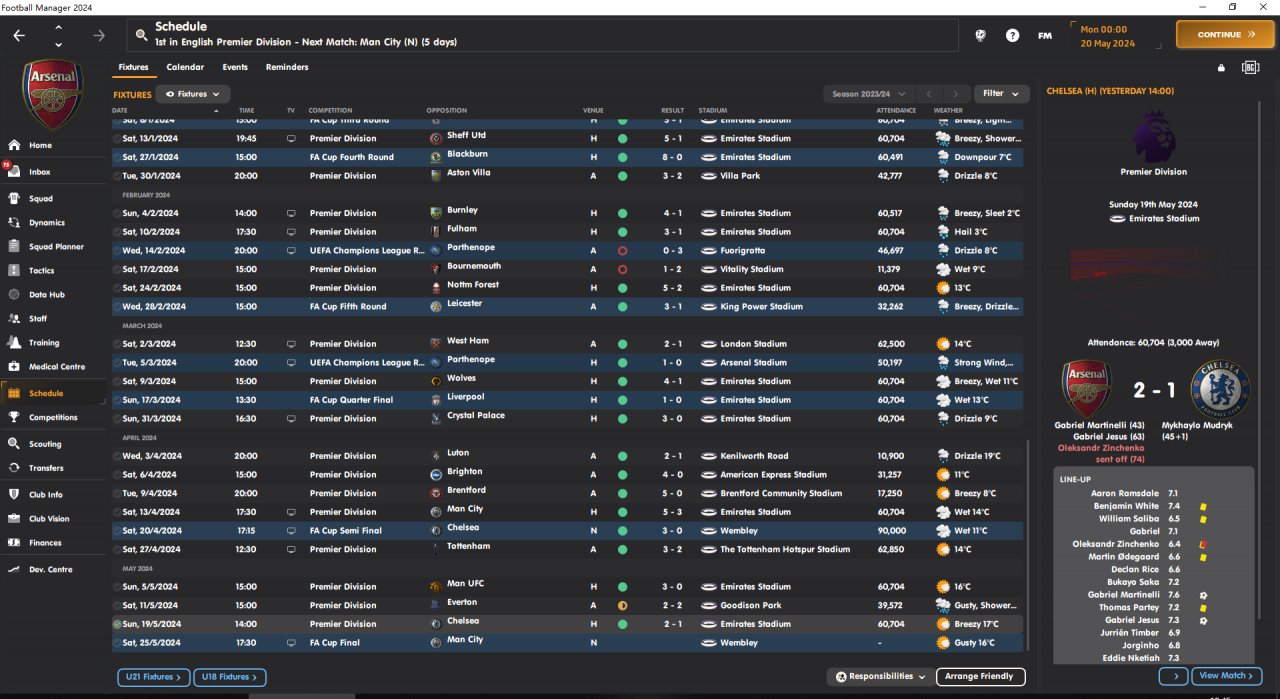The image size is (1280, 699).
Task: Open Competitions in the sidebar
Action: [54, 418]
